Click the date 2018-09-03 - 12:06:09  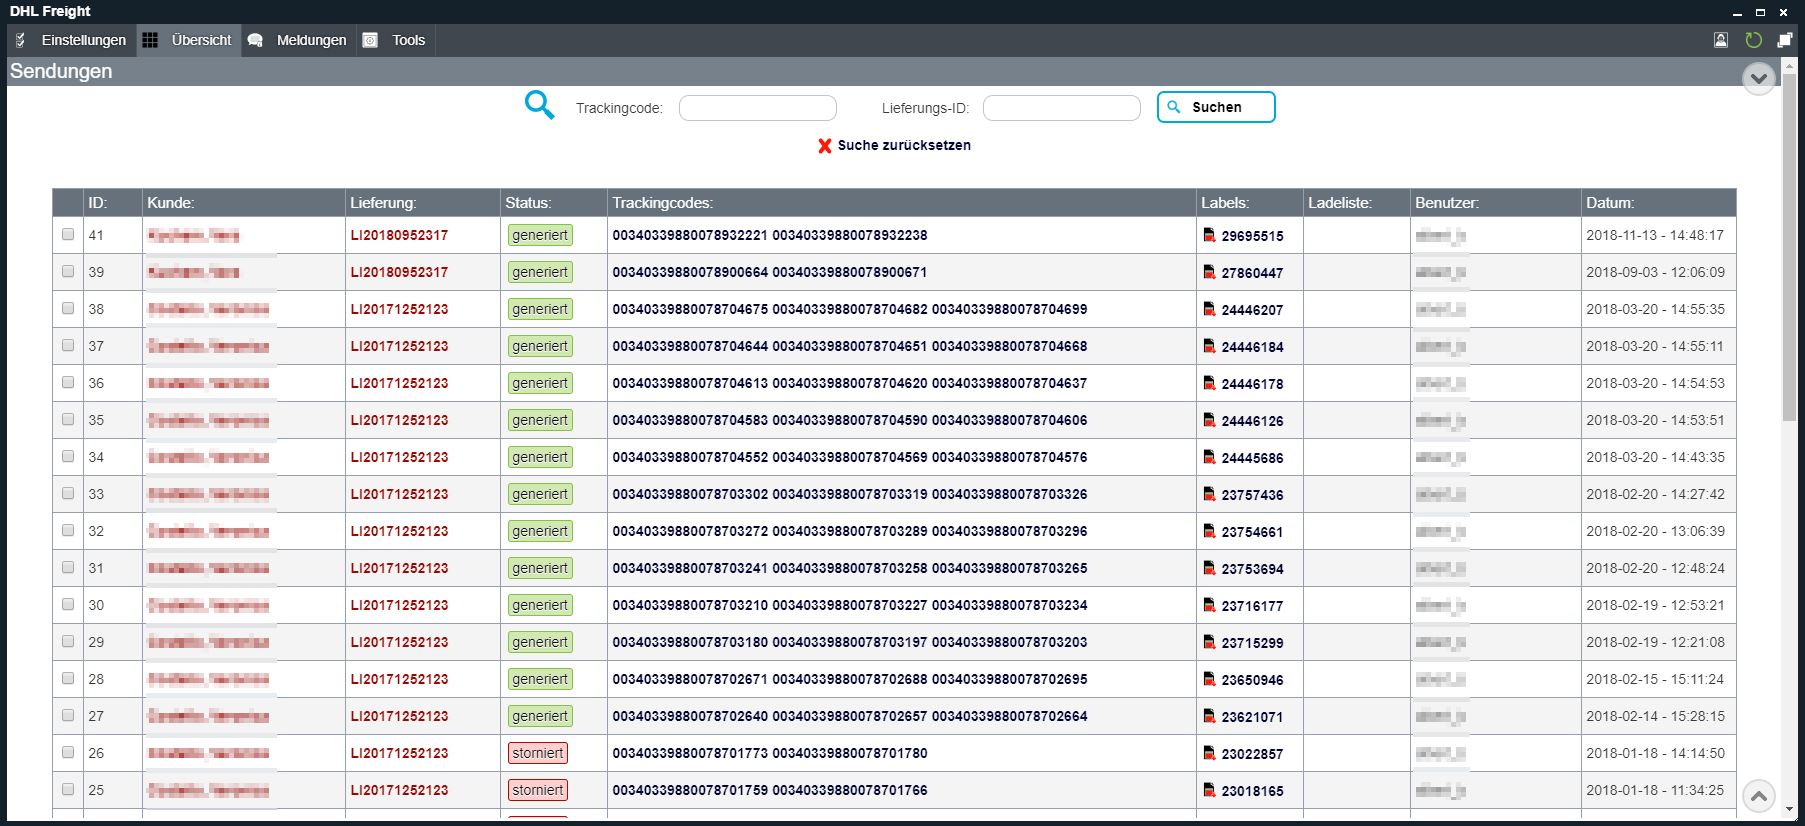pos(1655,272)
